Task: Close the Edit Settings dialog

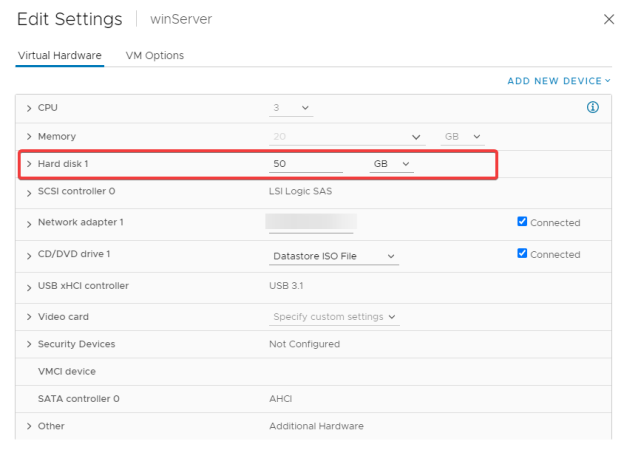Action: [x=609, y=19]
